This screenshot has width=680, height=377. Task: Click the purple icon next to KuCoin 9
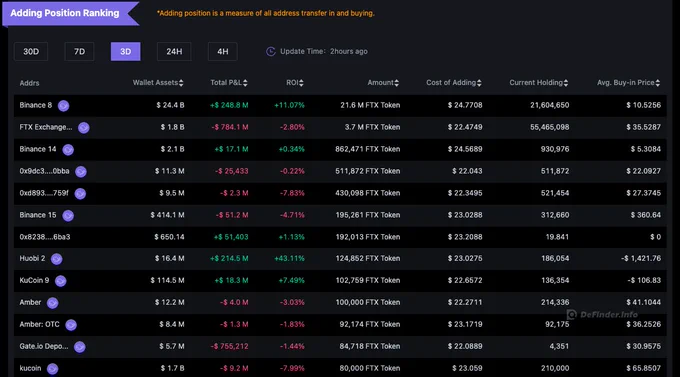[61, 281]
